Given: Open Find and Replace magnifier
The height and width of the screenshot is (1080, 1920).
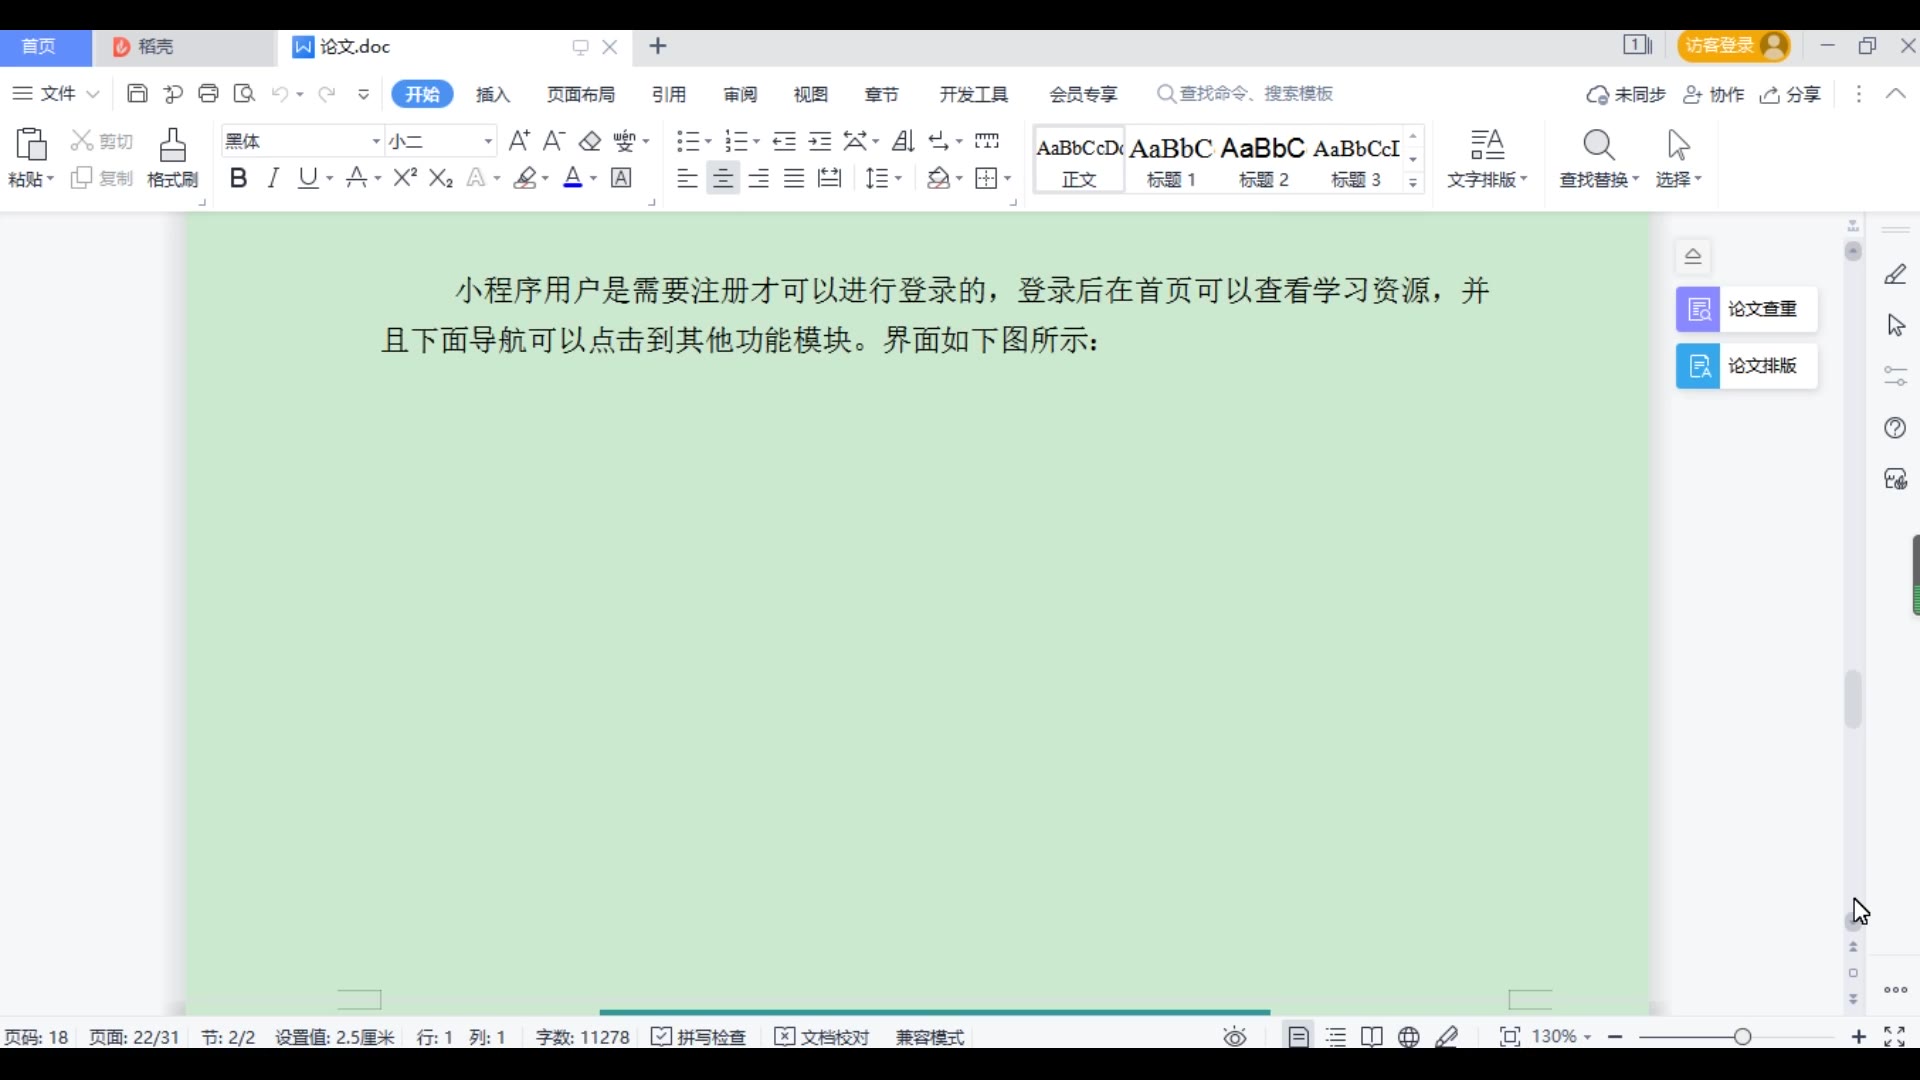Looking at the screenshot, I should click(1599, 146).
